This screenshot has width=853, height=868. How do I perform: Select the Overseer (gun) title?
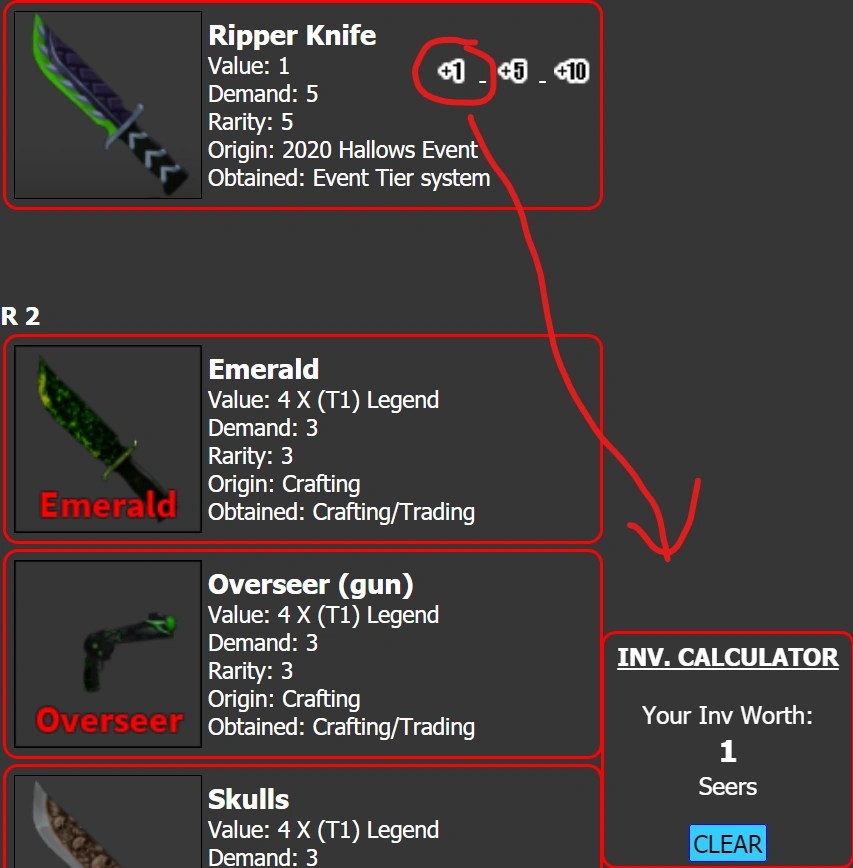(311, 585)
